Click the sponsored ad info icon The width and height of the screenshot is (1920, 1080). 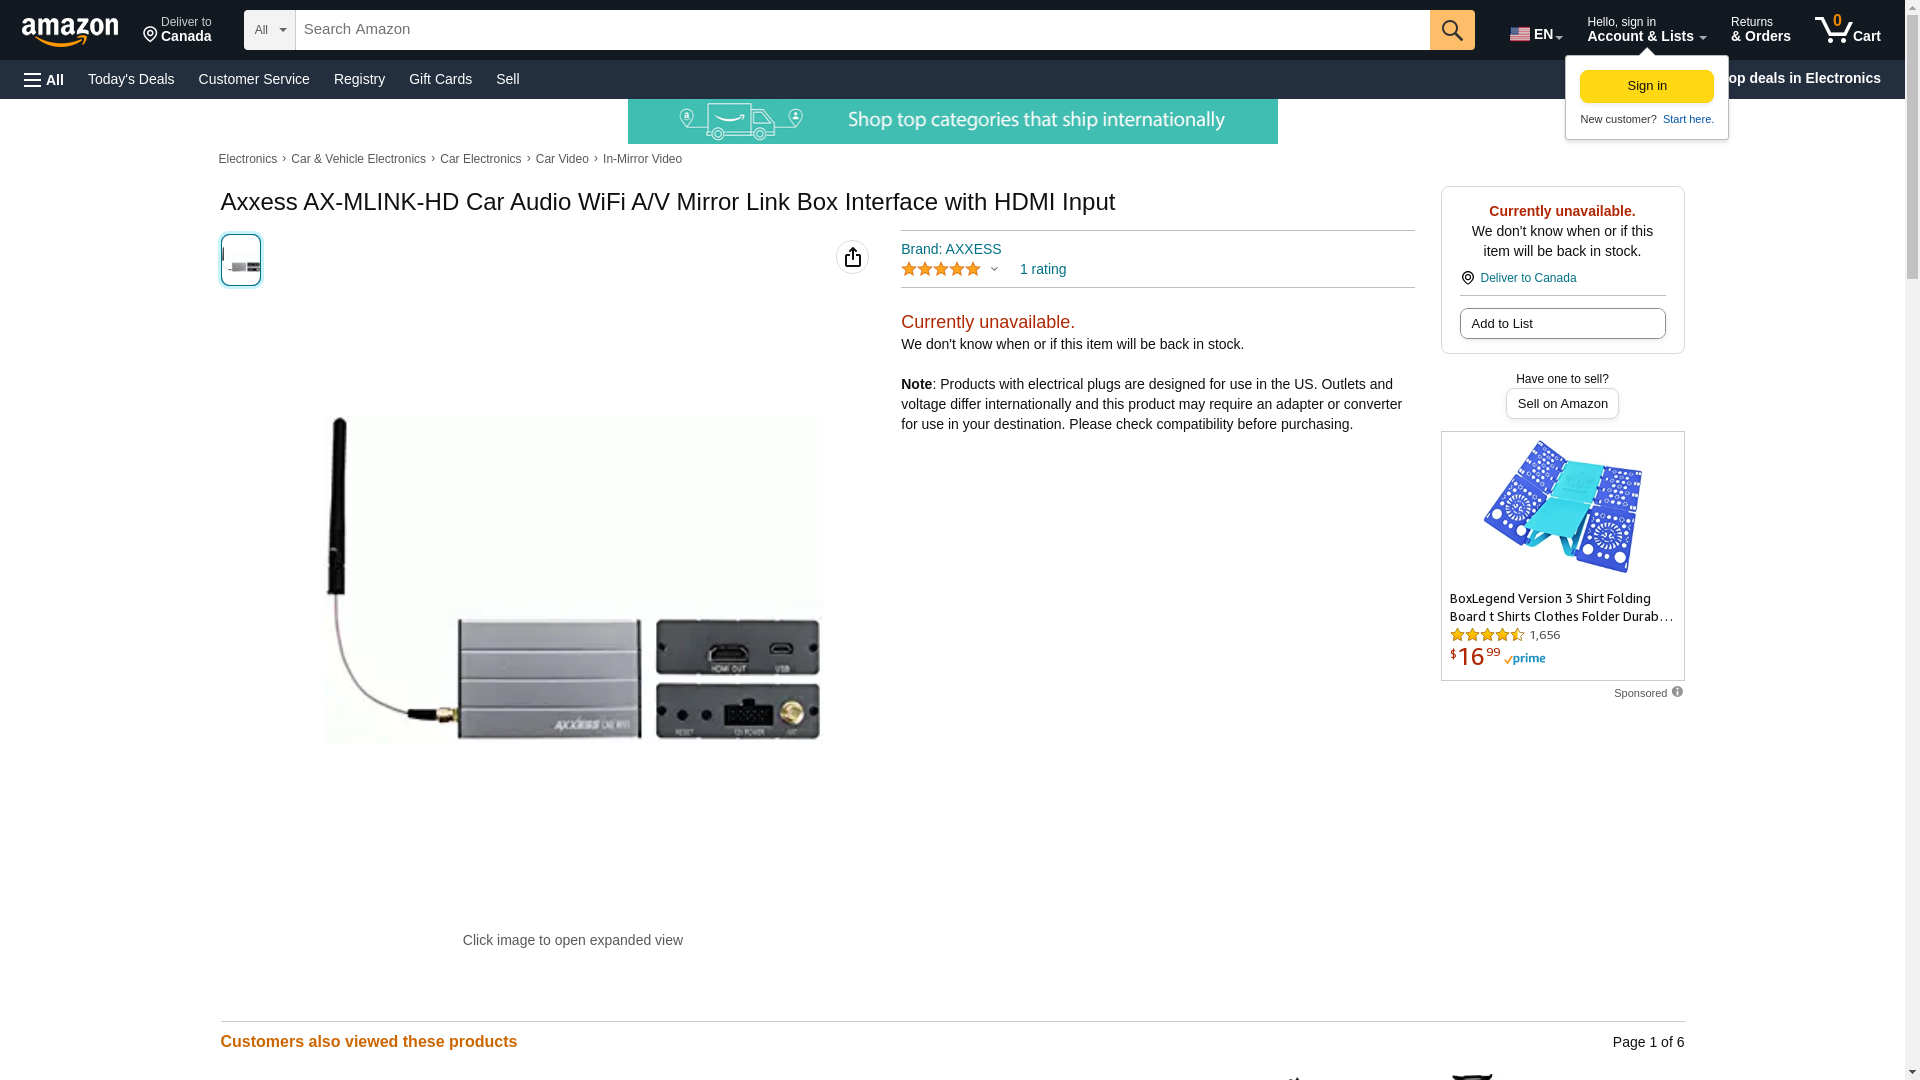pos(1677,692)
